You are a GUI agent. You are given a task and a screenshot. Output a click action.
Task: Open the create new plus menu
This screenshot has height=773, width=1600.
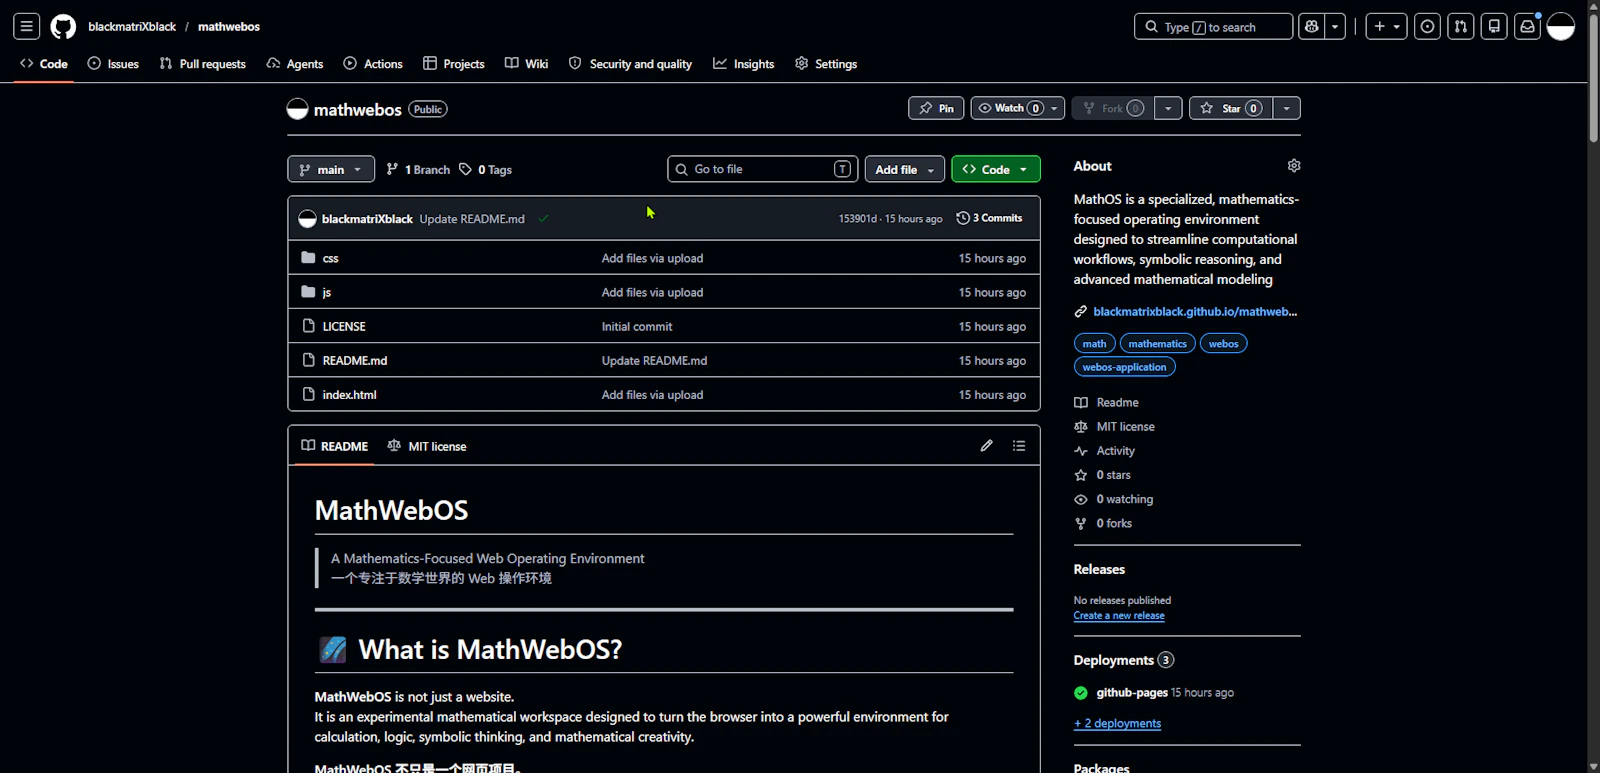click(x=1387, y=27)
